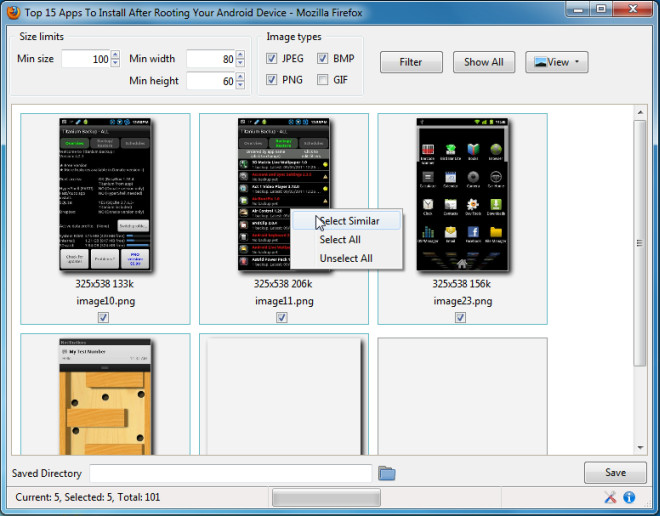
Task: Select the image10.png thumbnail
Action: click(x=105, y=195)
